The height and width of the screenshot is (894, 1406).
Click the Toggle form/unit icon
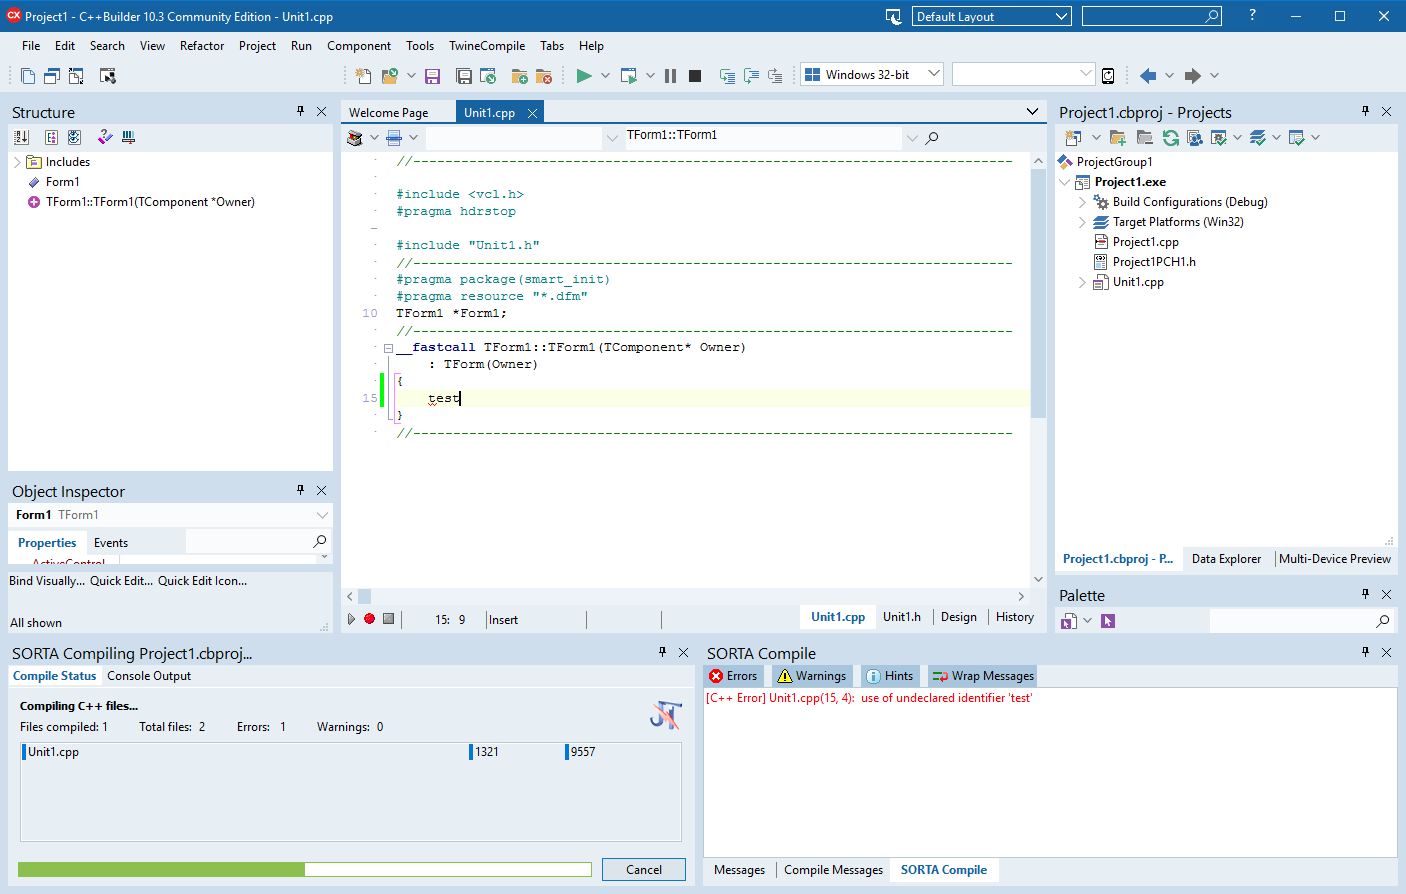pyautogui.click(x=76, y=76)
